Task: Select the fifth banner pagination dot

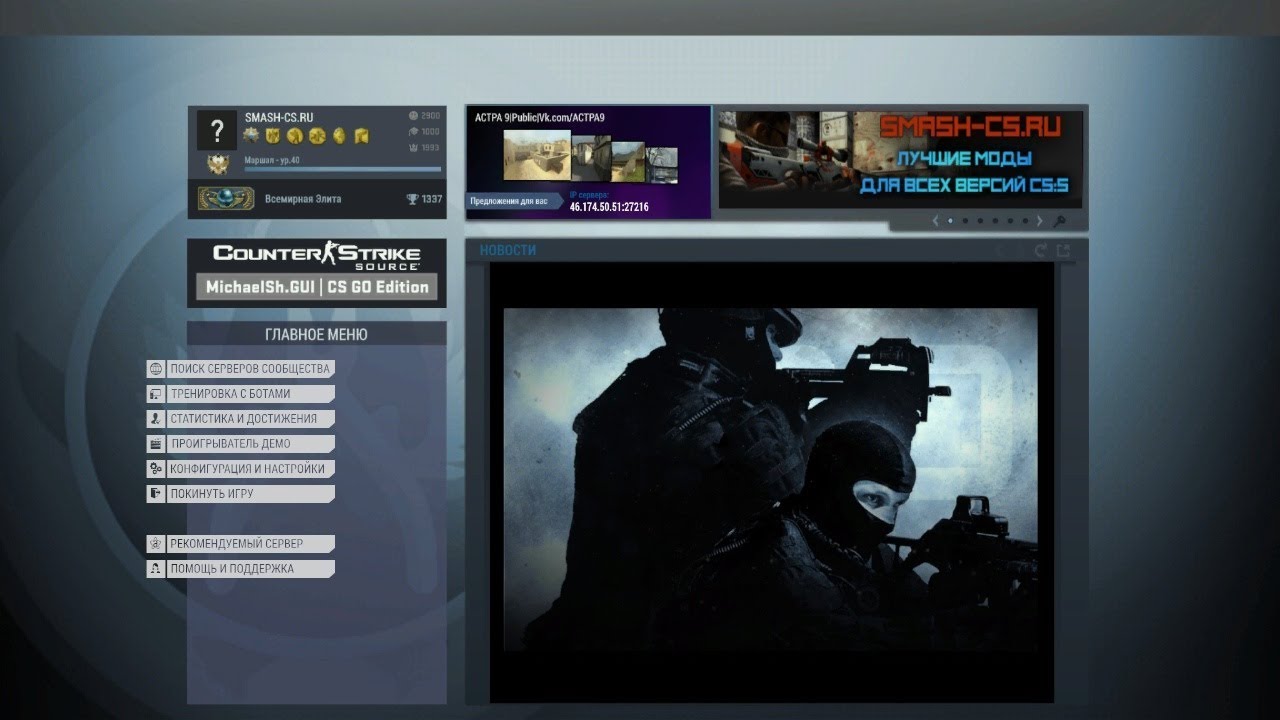Action: pyautogui.click(x=1010, y=221)
